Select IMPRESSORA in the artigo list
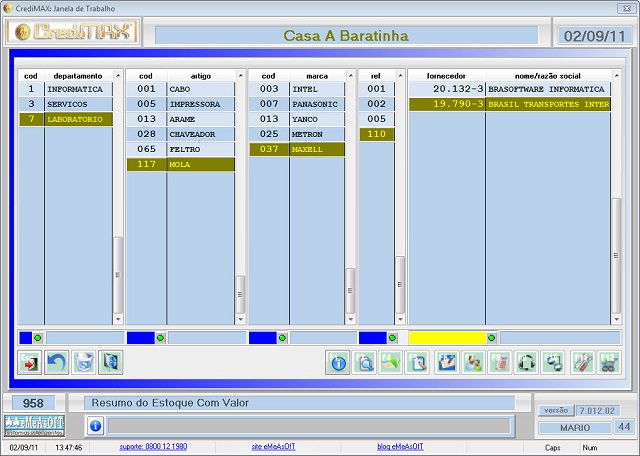 tap(200, 104)
